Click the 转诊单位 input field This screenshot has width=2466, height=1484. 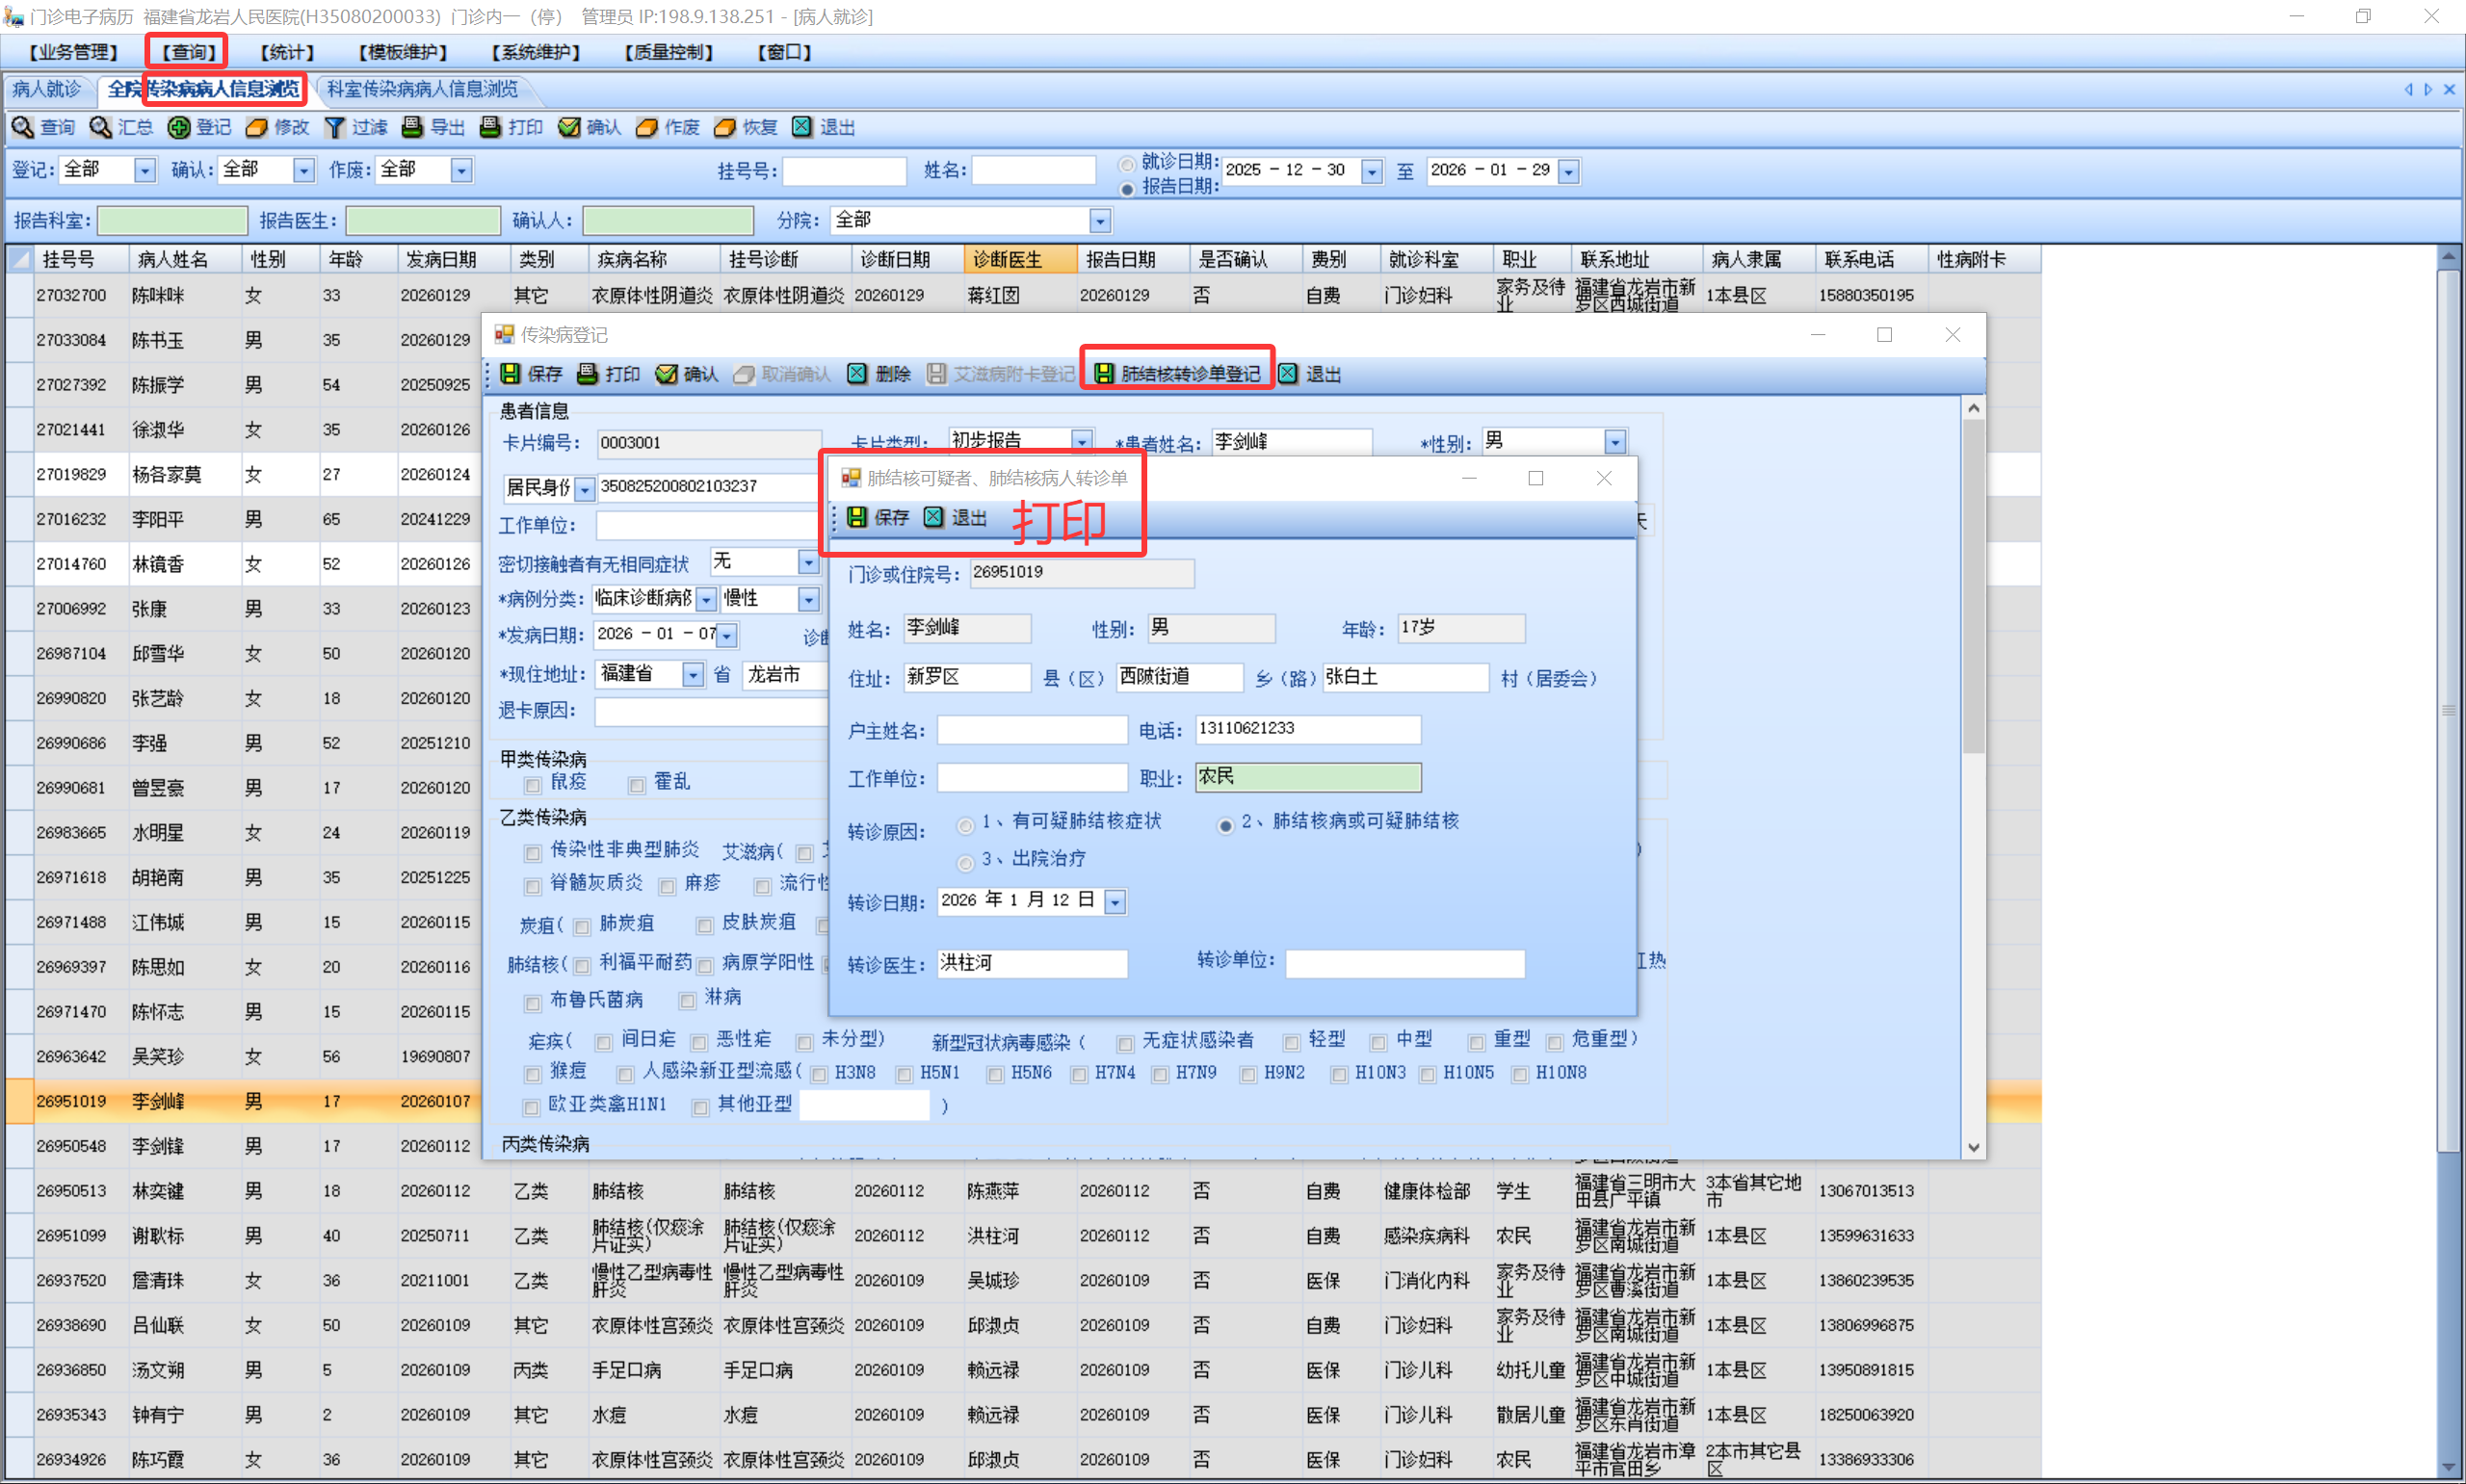tap(1404, 963)
